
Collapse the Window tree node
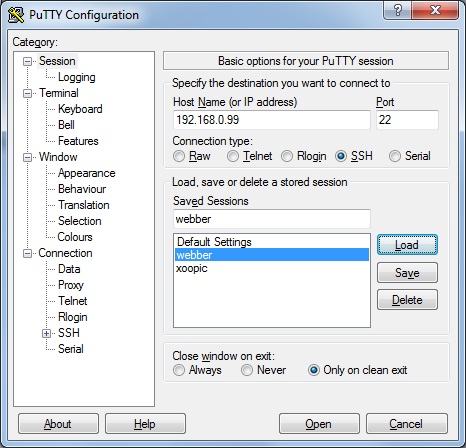[x=27, y=157]
